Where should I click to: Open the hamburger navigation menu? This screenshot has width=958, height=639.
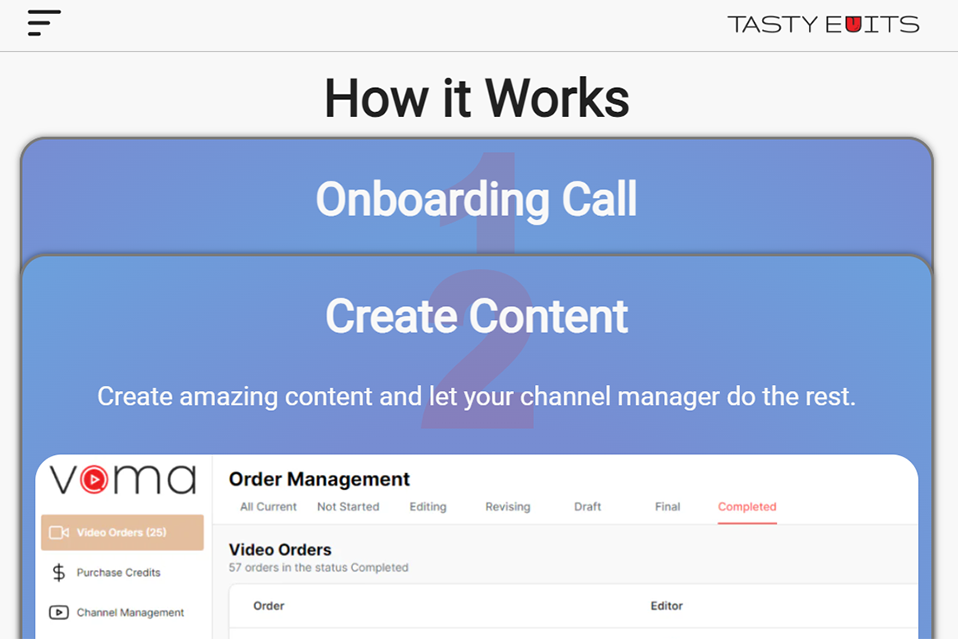[x=44, y=23]
